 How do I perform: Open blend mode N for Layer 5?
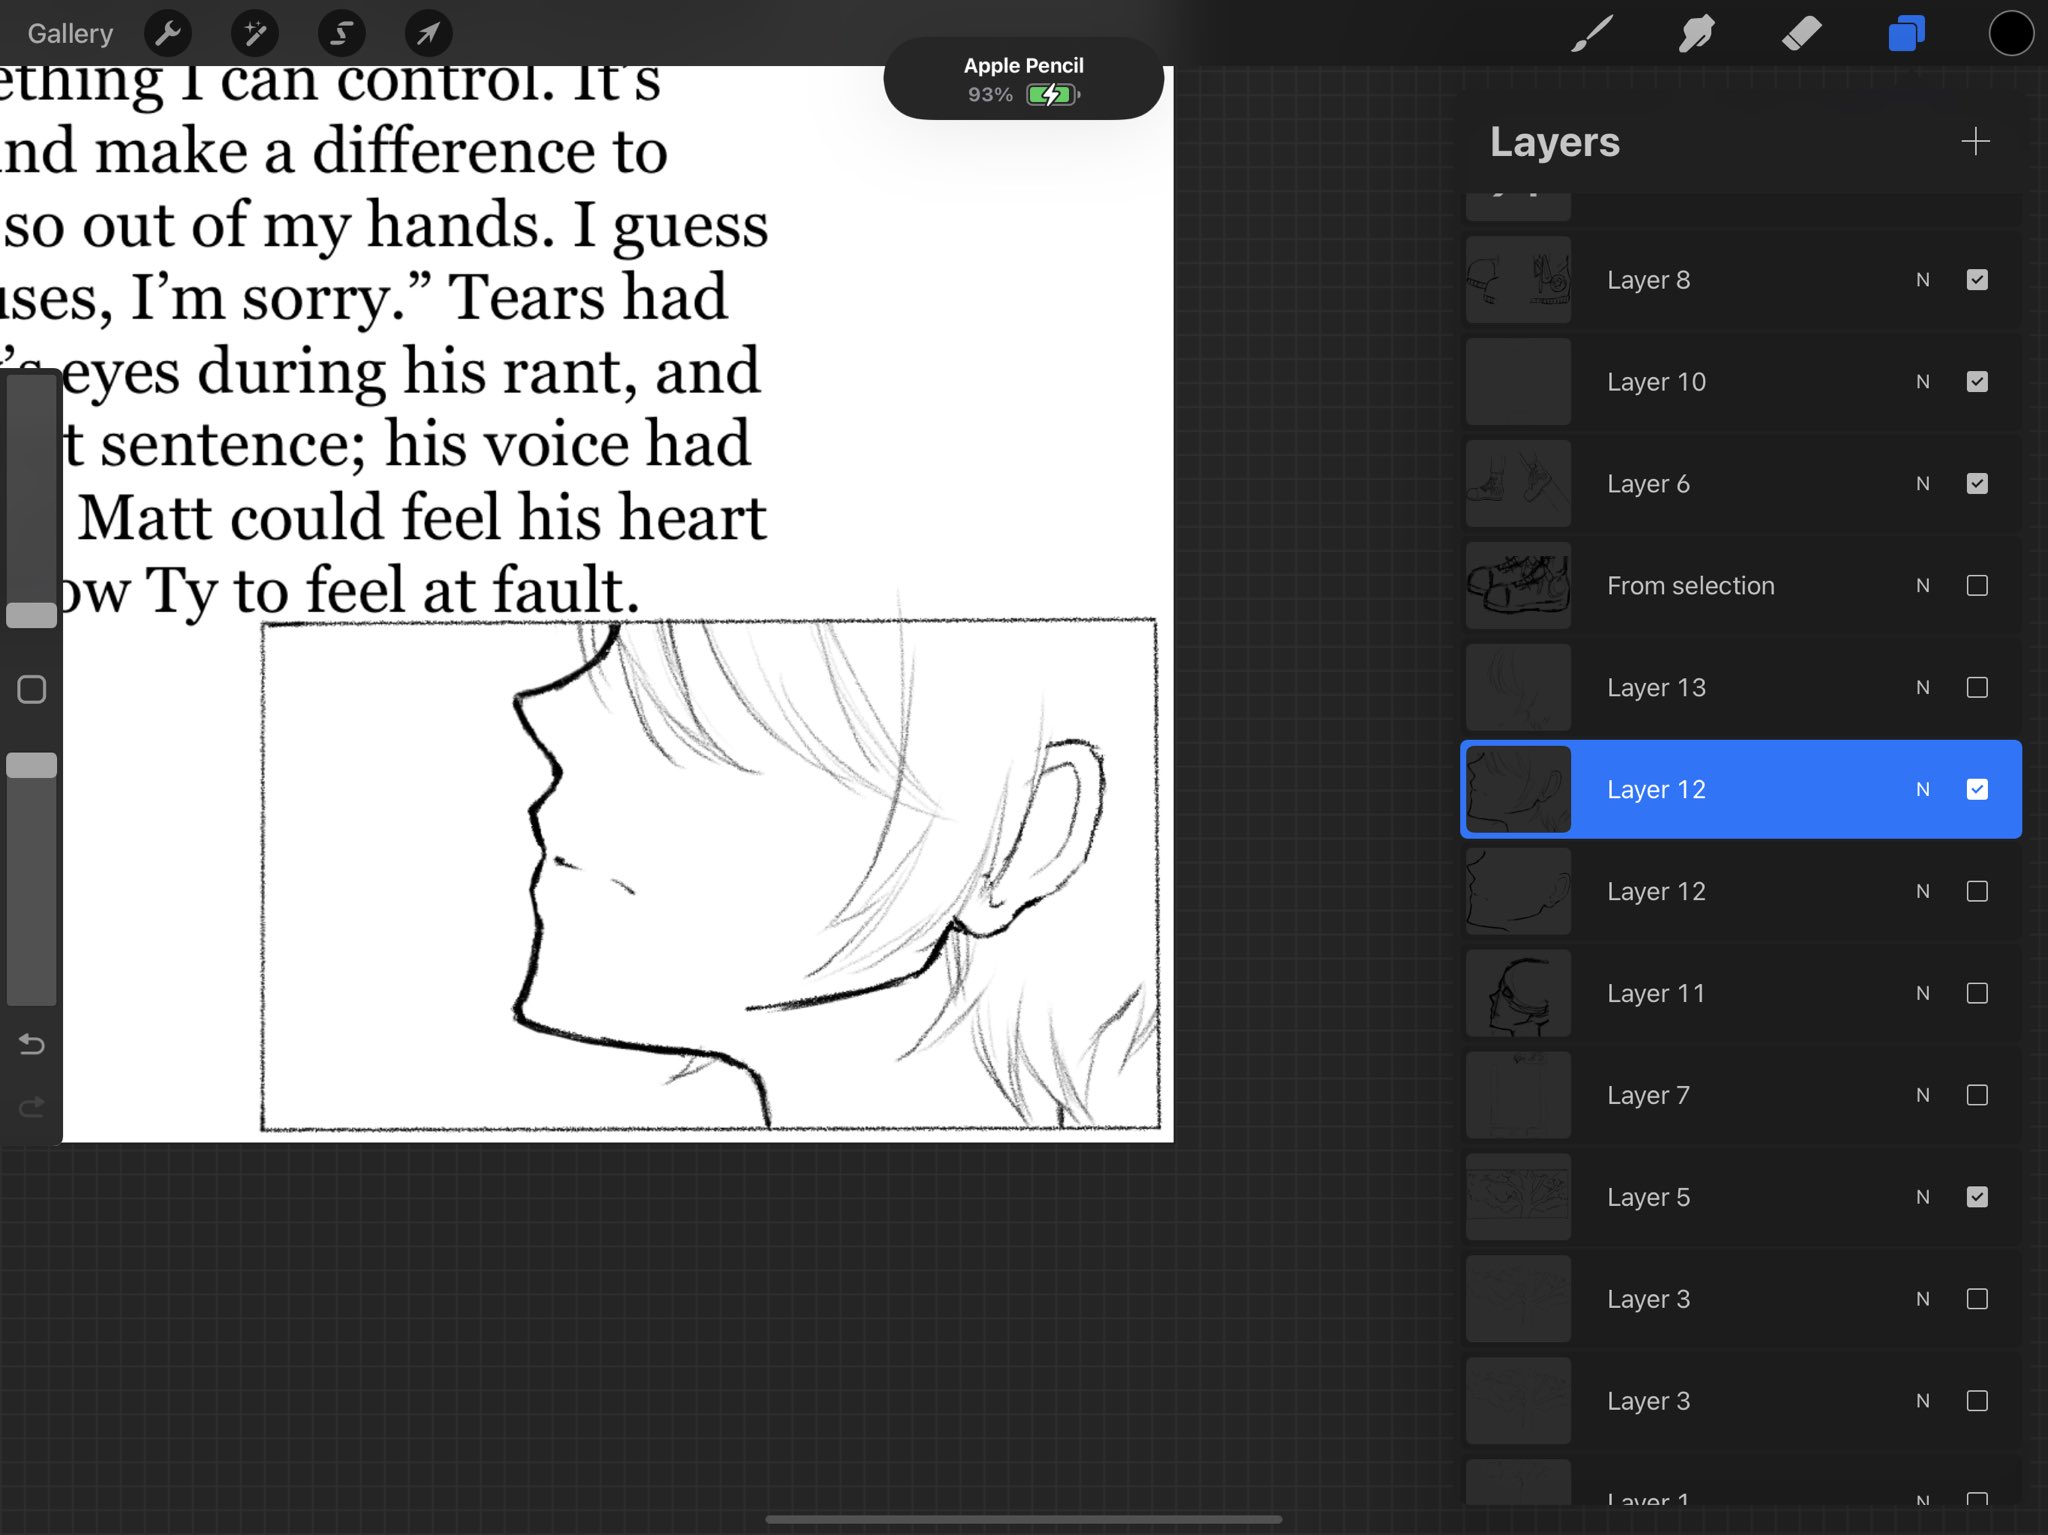pyautogui.click(x=1922, y=1197)
